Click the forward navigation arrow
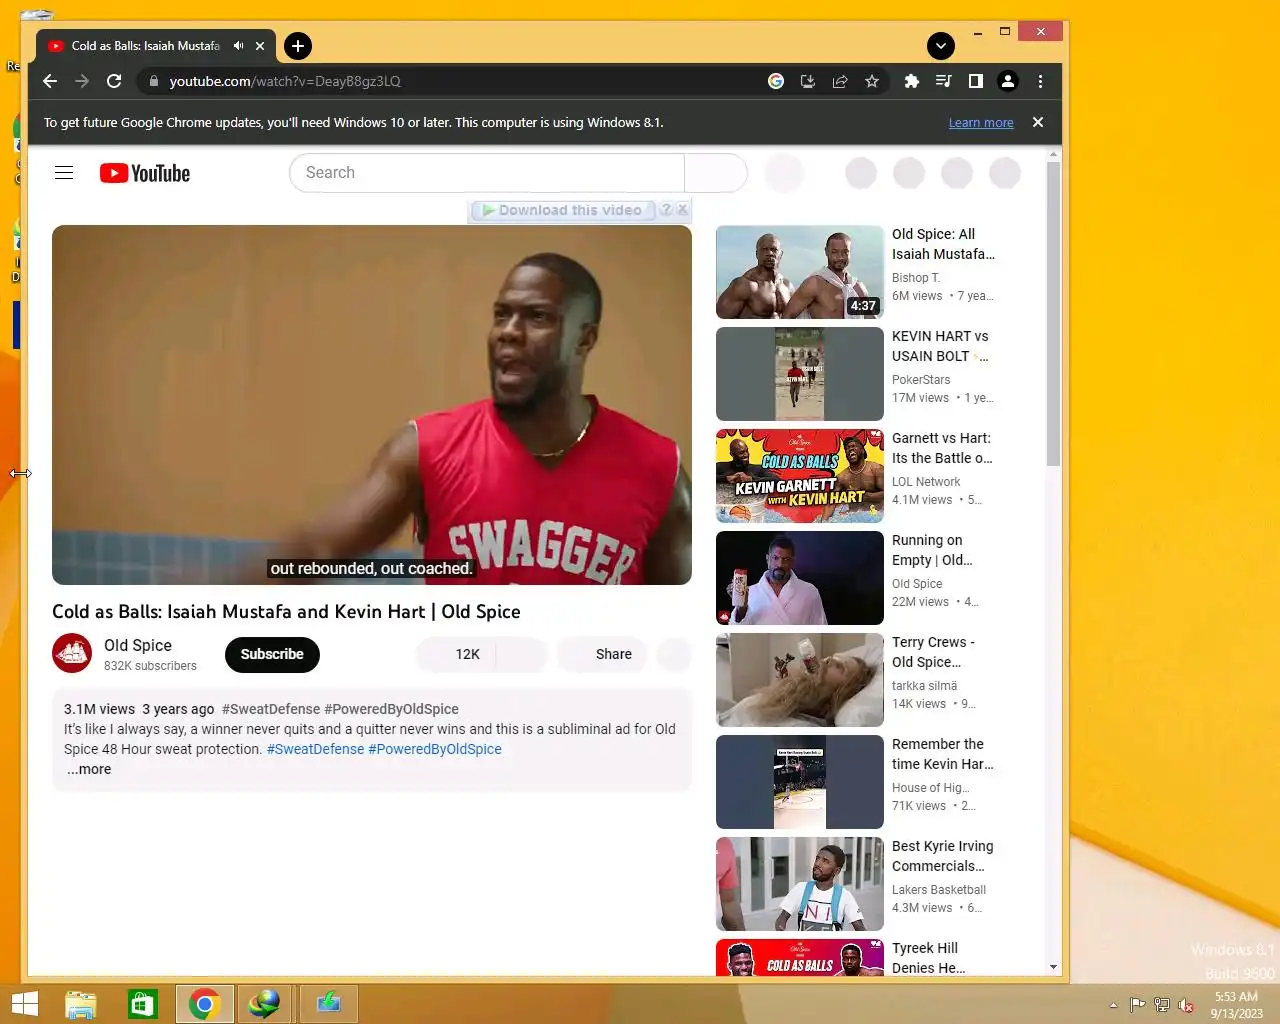The width and height of the screenshot is (1280, 1024). pos(82,81)
